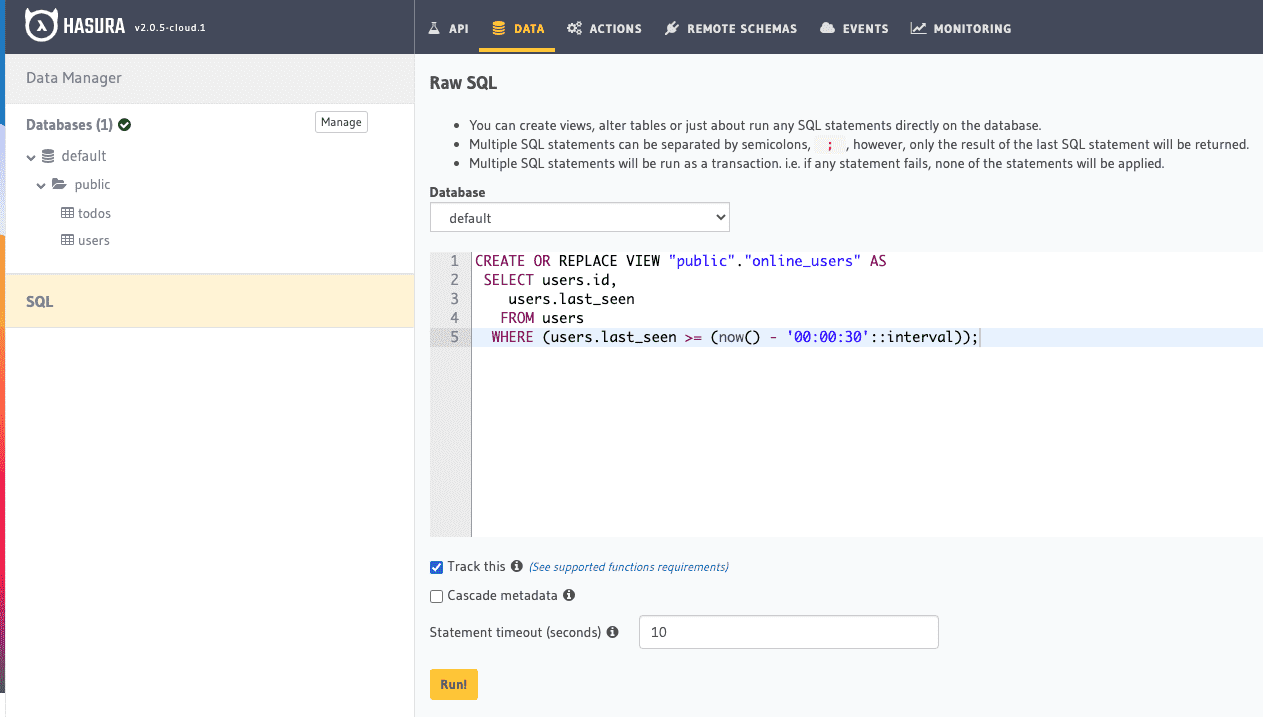Click the Actions gears icon

tap(574, 28)
